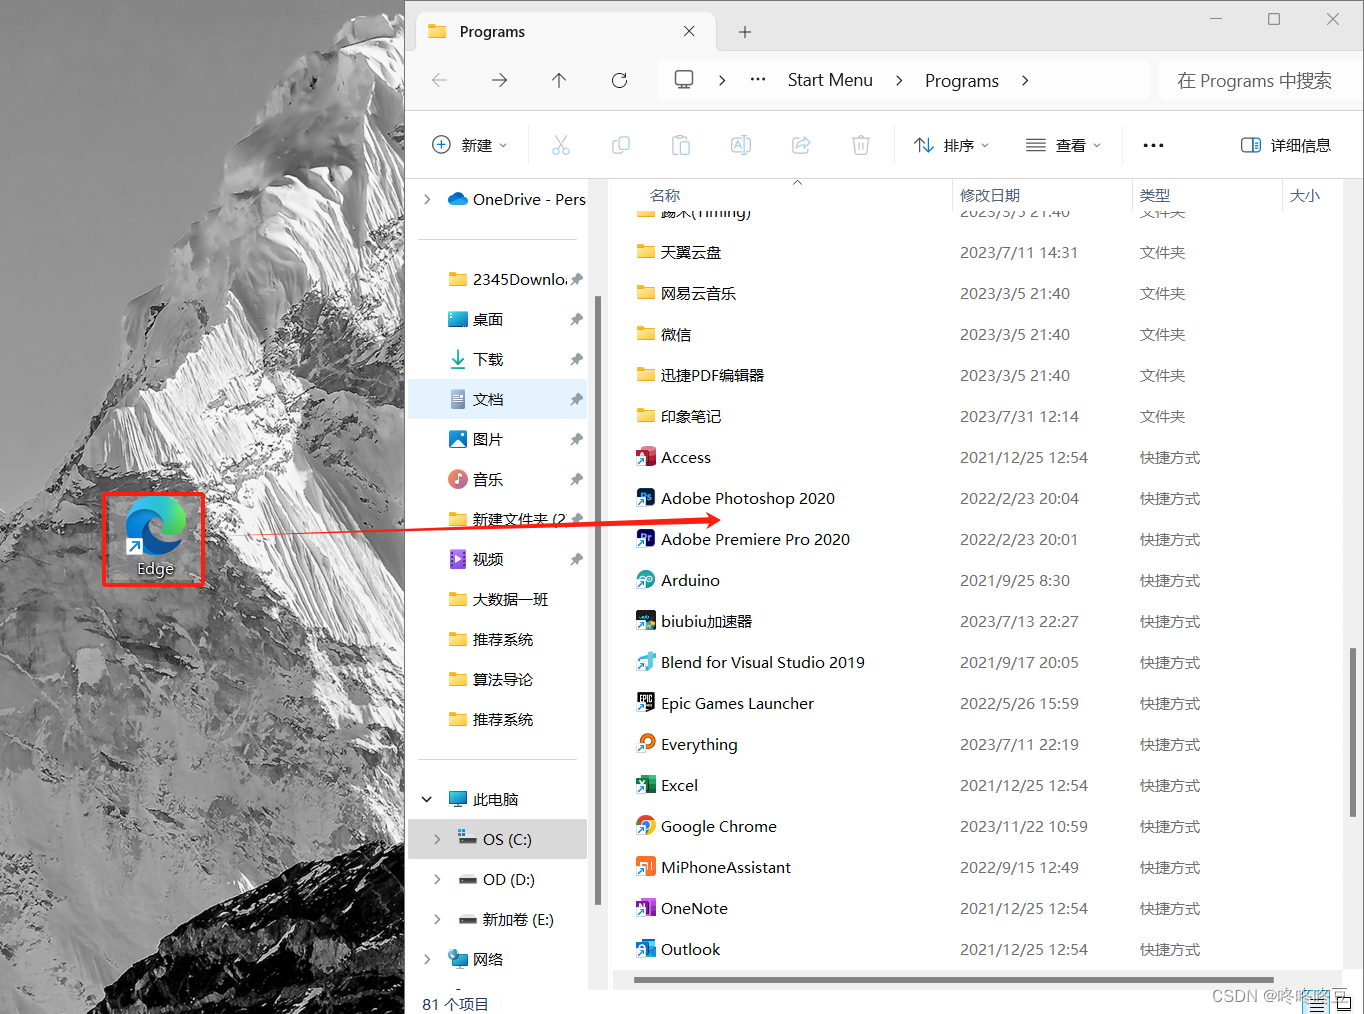Image resolution: width=1364 pixels, height=1014 pixels.
Task: Switch to the details list view in the status bar
Action: [x=1318, y=1004]
